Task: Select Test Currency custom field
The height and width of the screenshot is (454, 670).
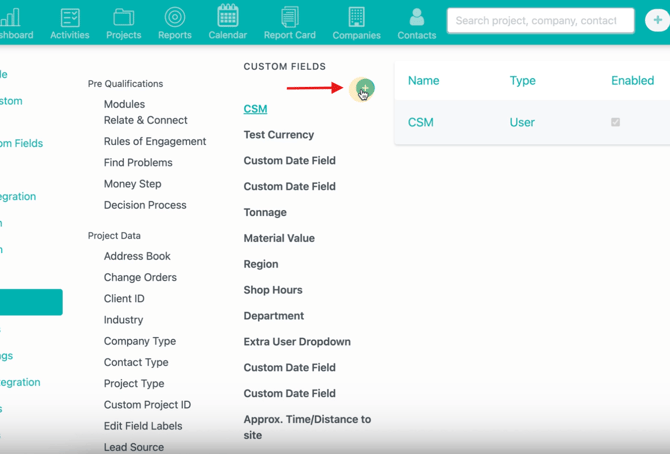Action: pos(279,135)
